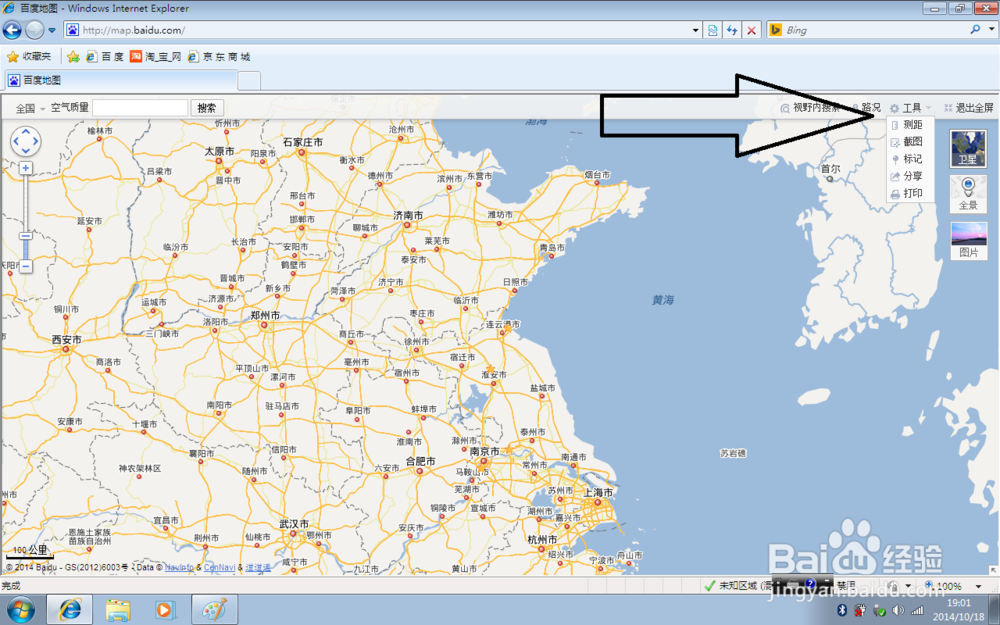This screenshot has width=1000, height=625.
Task: Click 退出全屏 exit fullscreen
Action: 969,108
